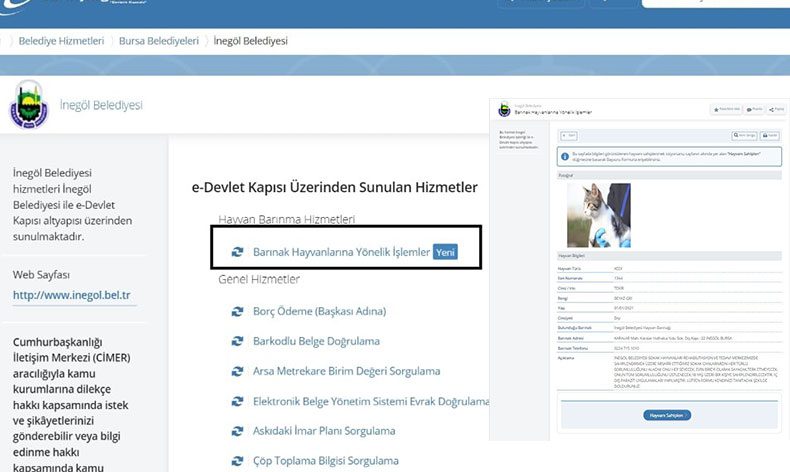Click the İnegöl Belediyesi municipality logo
790x472 pixels.
[29, 105]
